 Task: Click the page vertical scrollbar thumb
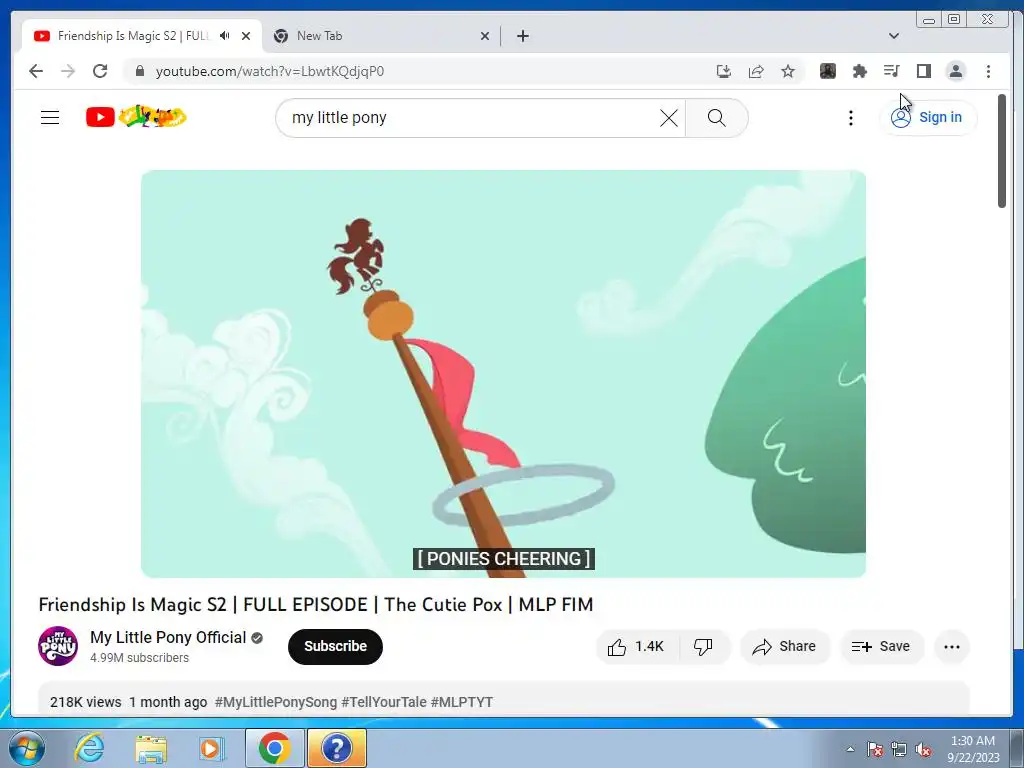coord(1002,152)
